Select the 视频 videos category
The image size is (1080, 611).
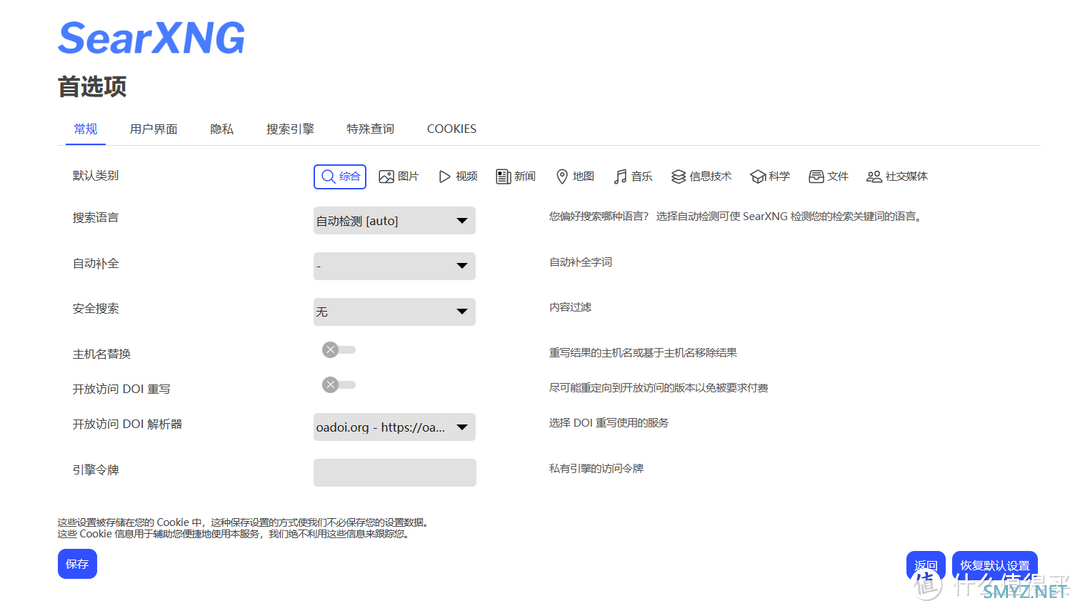(x=458, y=176)
